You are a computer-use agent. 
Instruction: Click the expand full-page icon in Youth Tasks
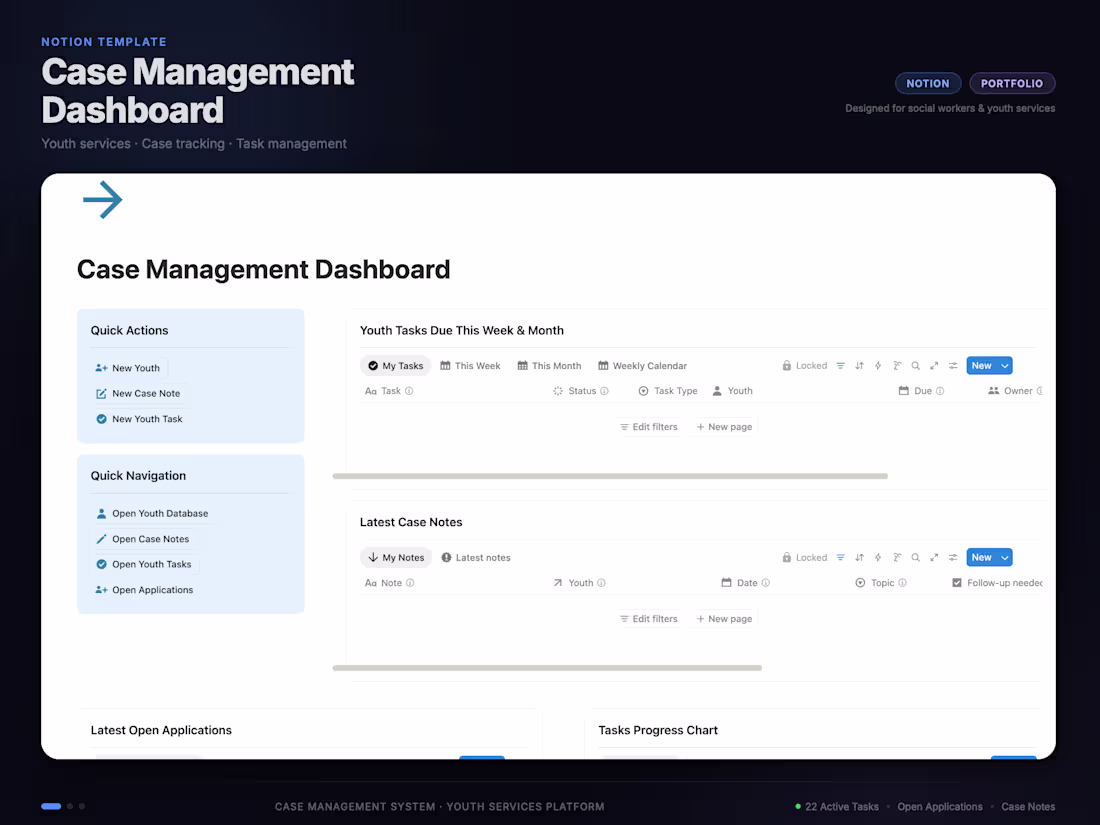coord(934,365)
